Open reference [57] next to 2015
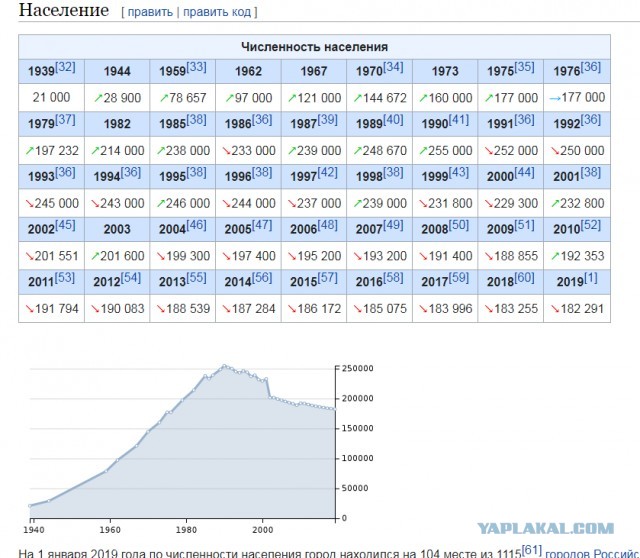Viewport: 640px width, 558px height. 327,278
